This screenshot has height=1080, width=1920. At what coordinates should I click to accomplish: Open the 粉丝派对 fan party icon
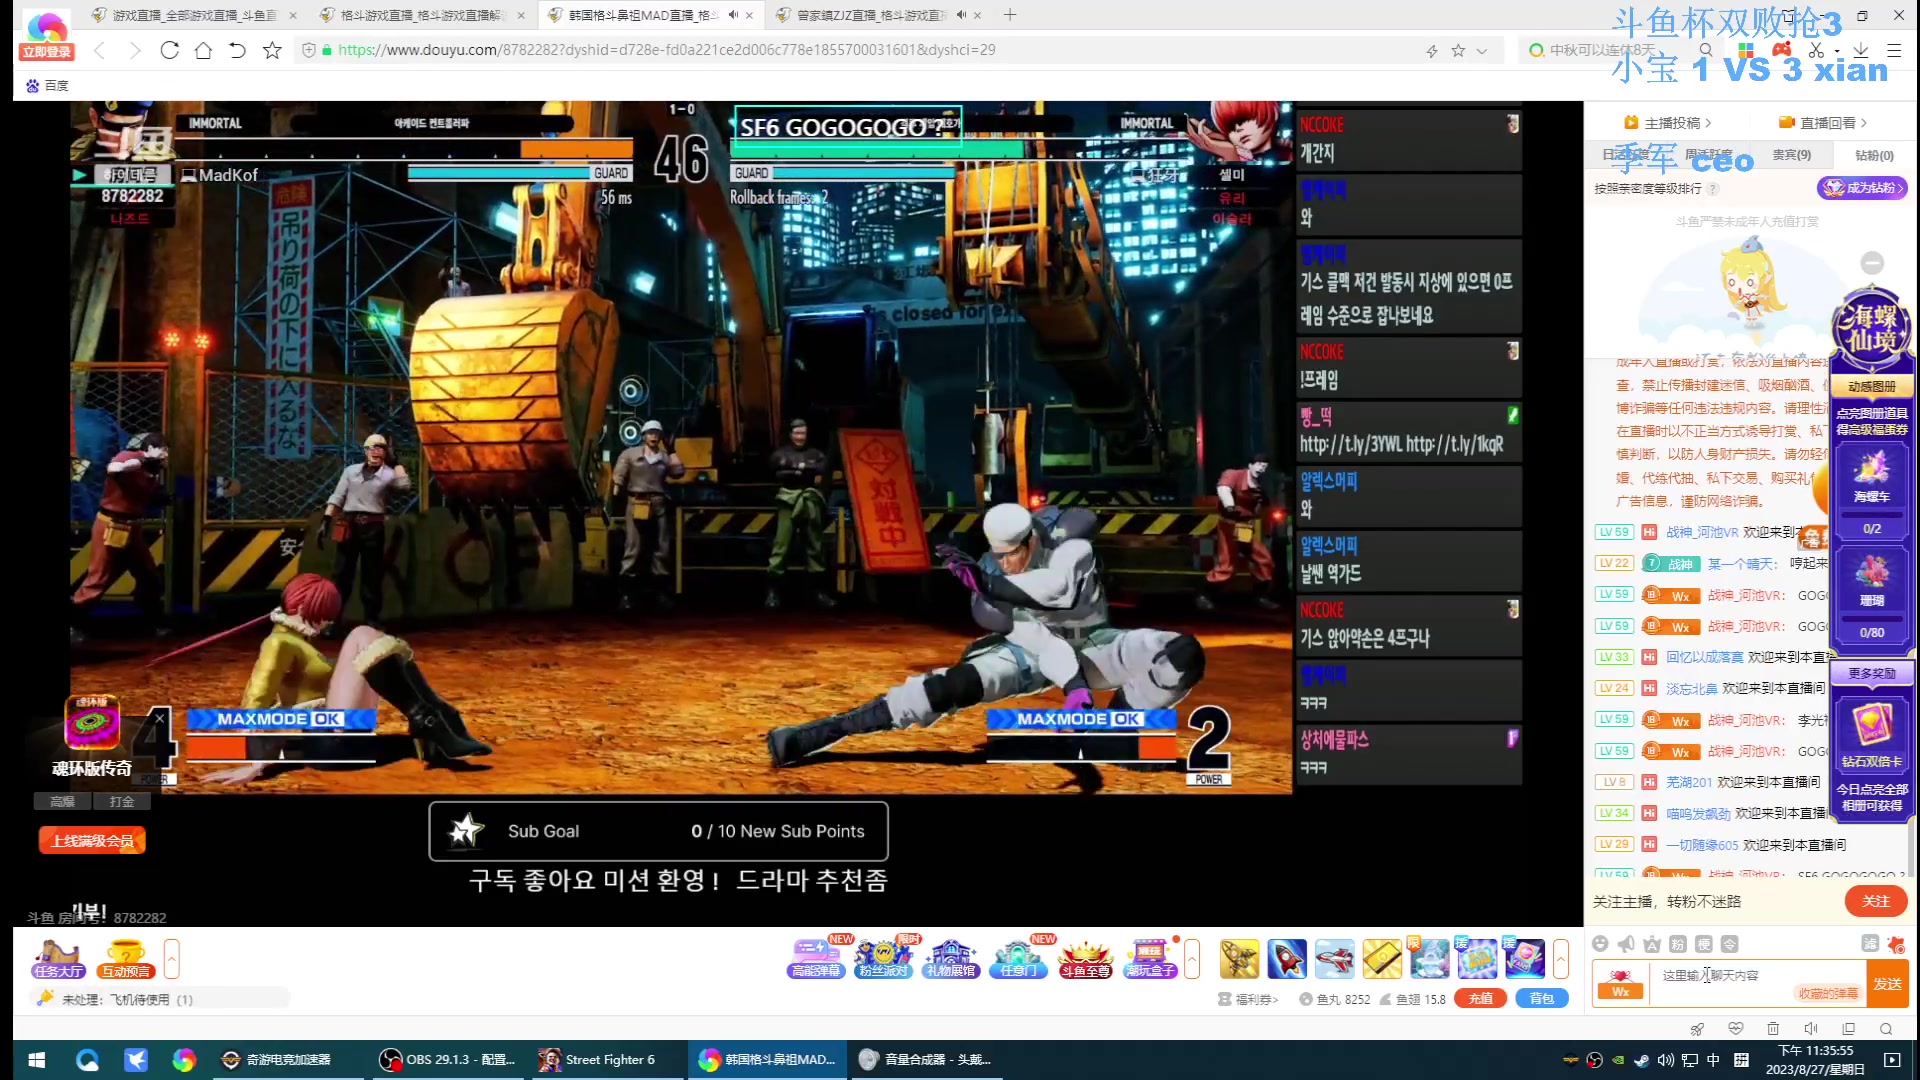tap(884, 959)
